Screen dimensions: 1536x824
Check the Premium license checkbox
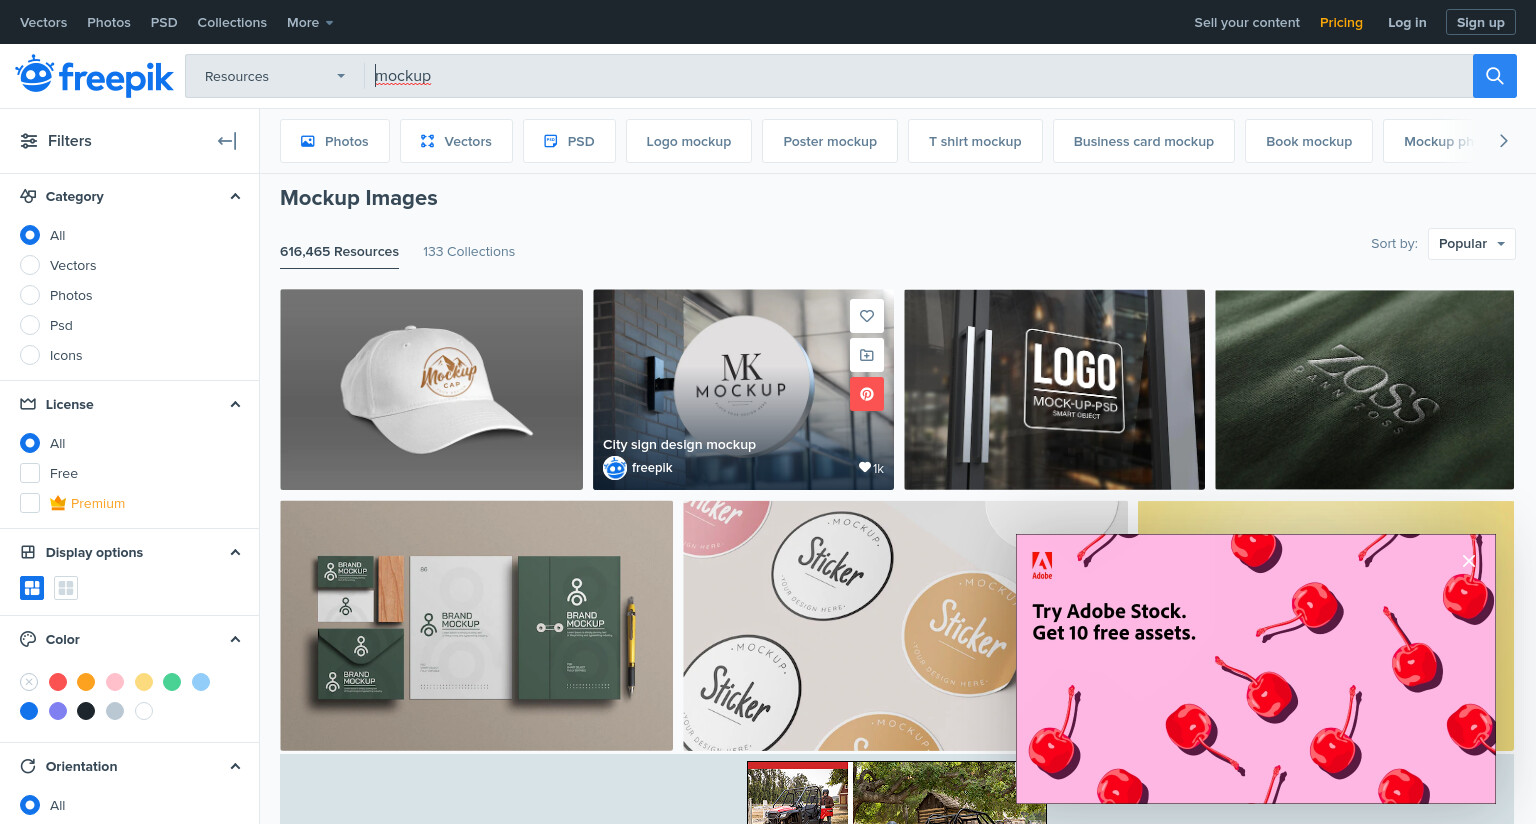pyautogui.click(x=30, y=503)
